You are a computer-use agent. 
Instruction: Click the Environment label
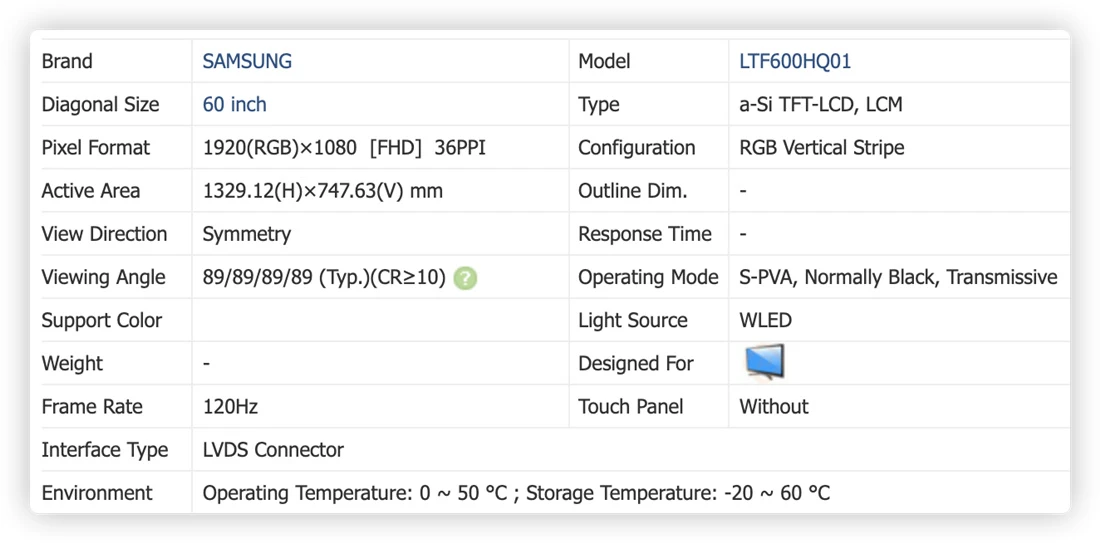[97, 493]
